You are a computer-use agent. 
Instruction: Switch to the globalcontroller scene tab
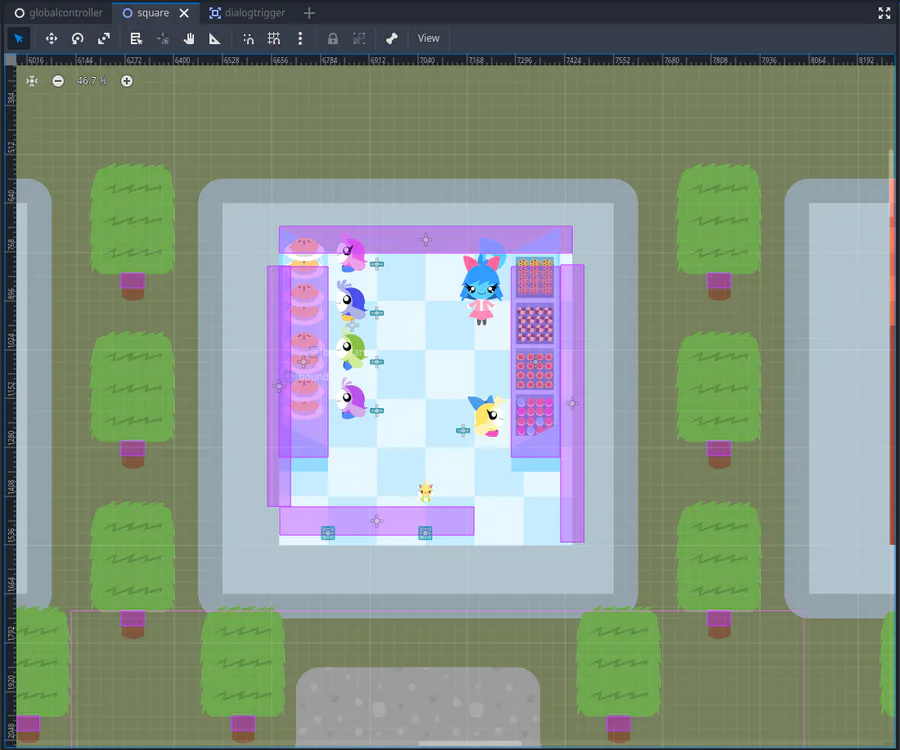58,13
